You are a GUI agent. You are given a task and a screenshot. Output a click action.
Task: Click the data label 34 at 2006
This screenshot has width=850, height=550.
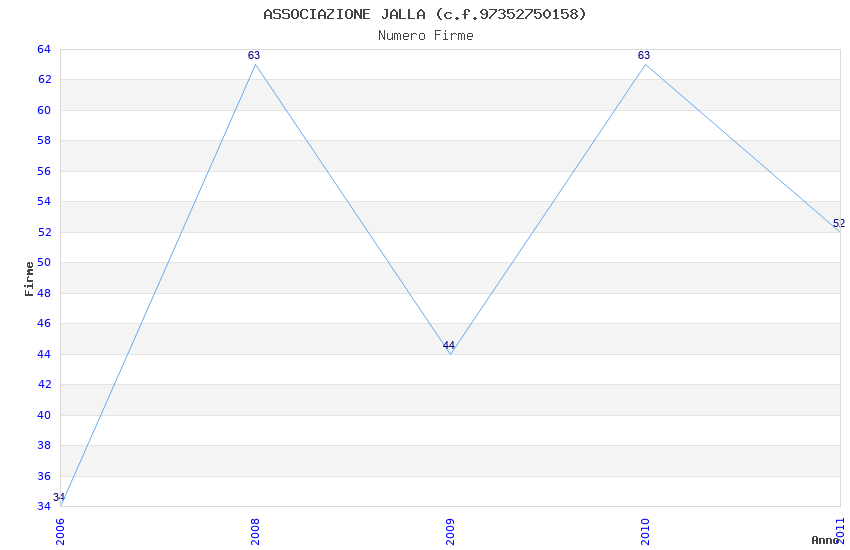tap(59, 497)
